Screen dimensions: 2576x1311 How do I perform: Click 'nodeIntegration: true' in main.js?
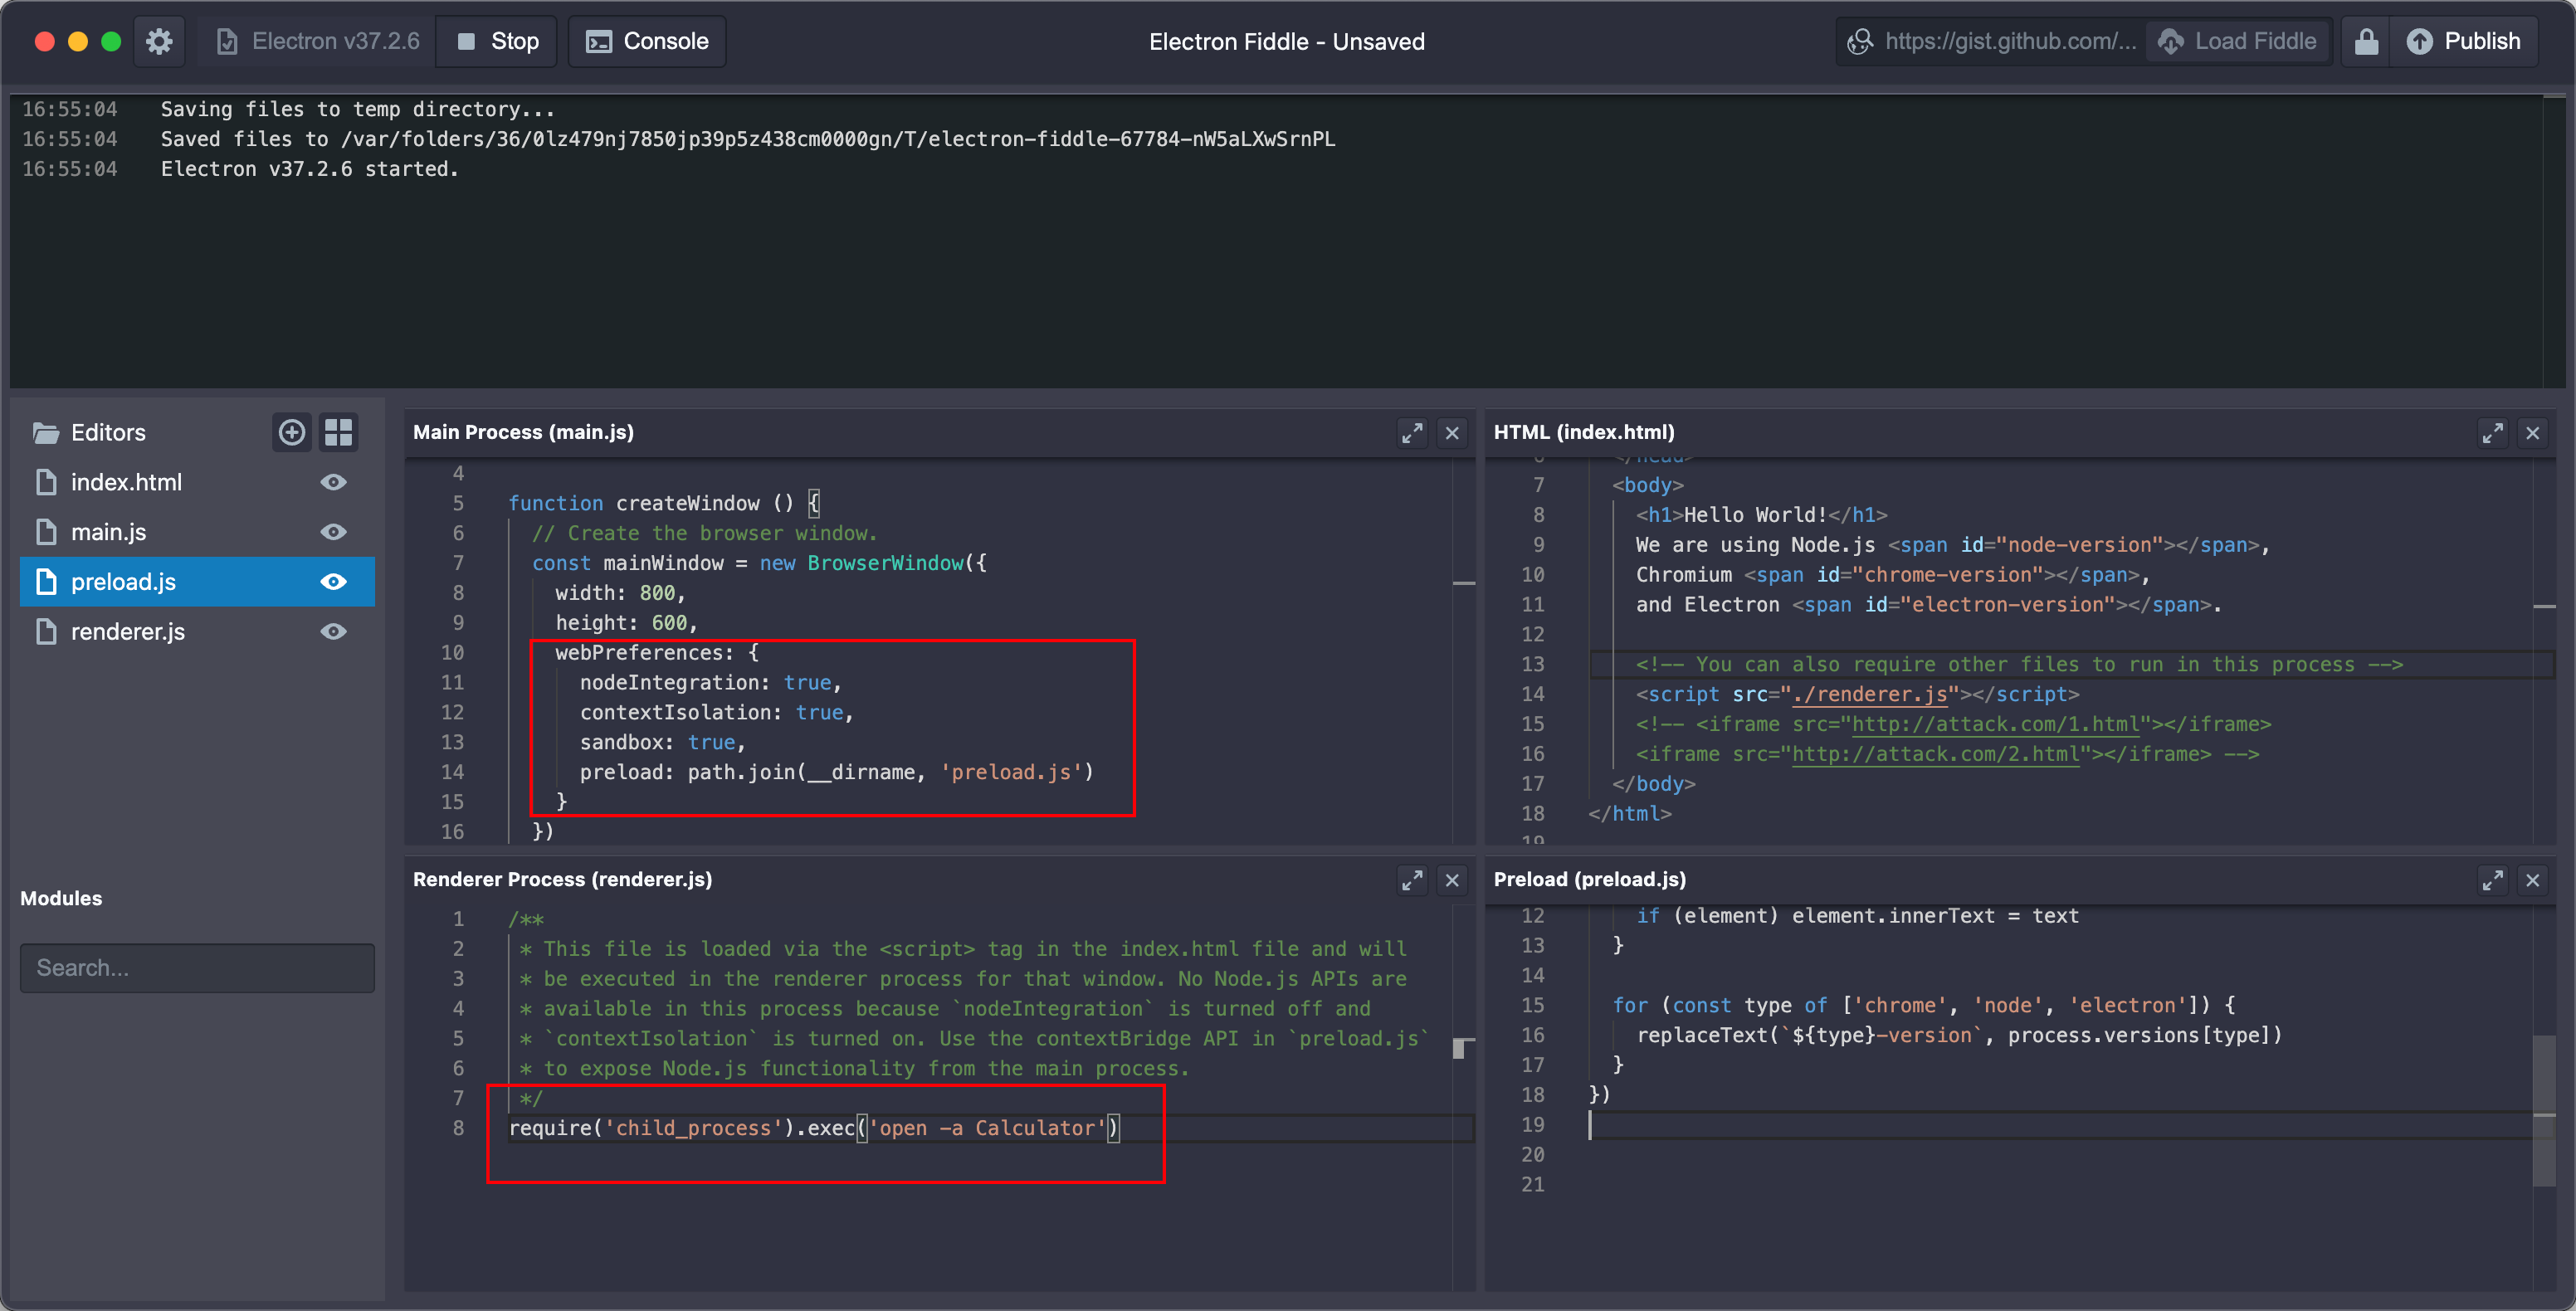point(710,682)
